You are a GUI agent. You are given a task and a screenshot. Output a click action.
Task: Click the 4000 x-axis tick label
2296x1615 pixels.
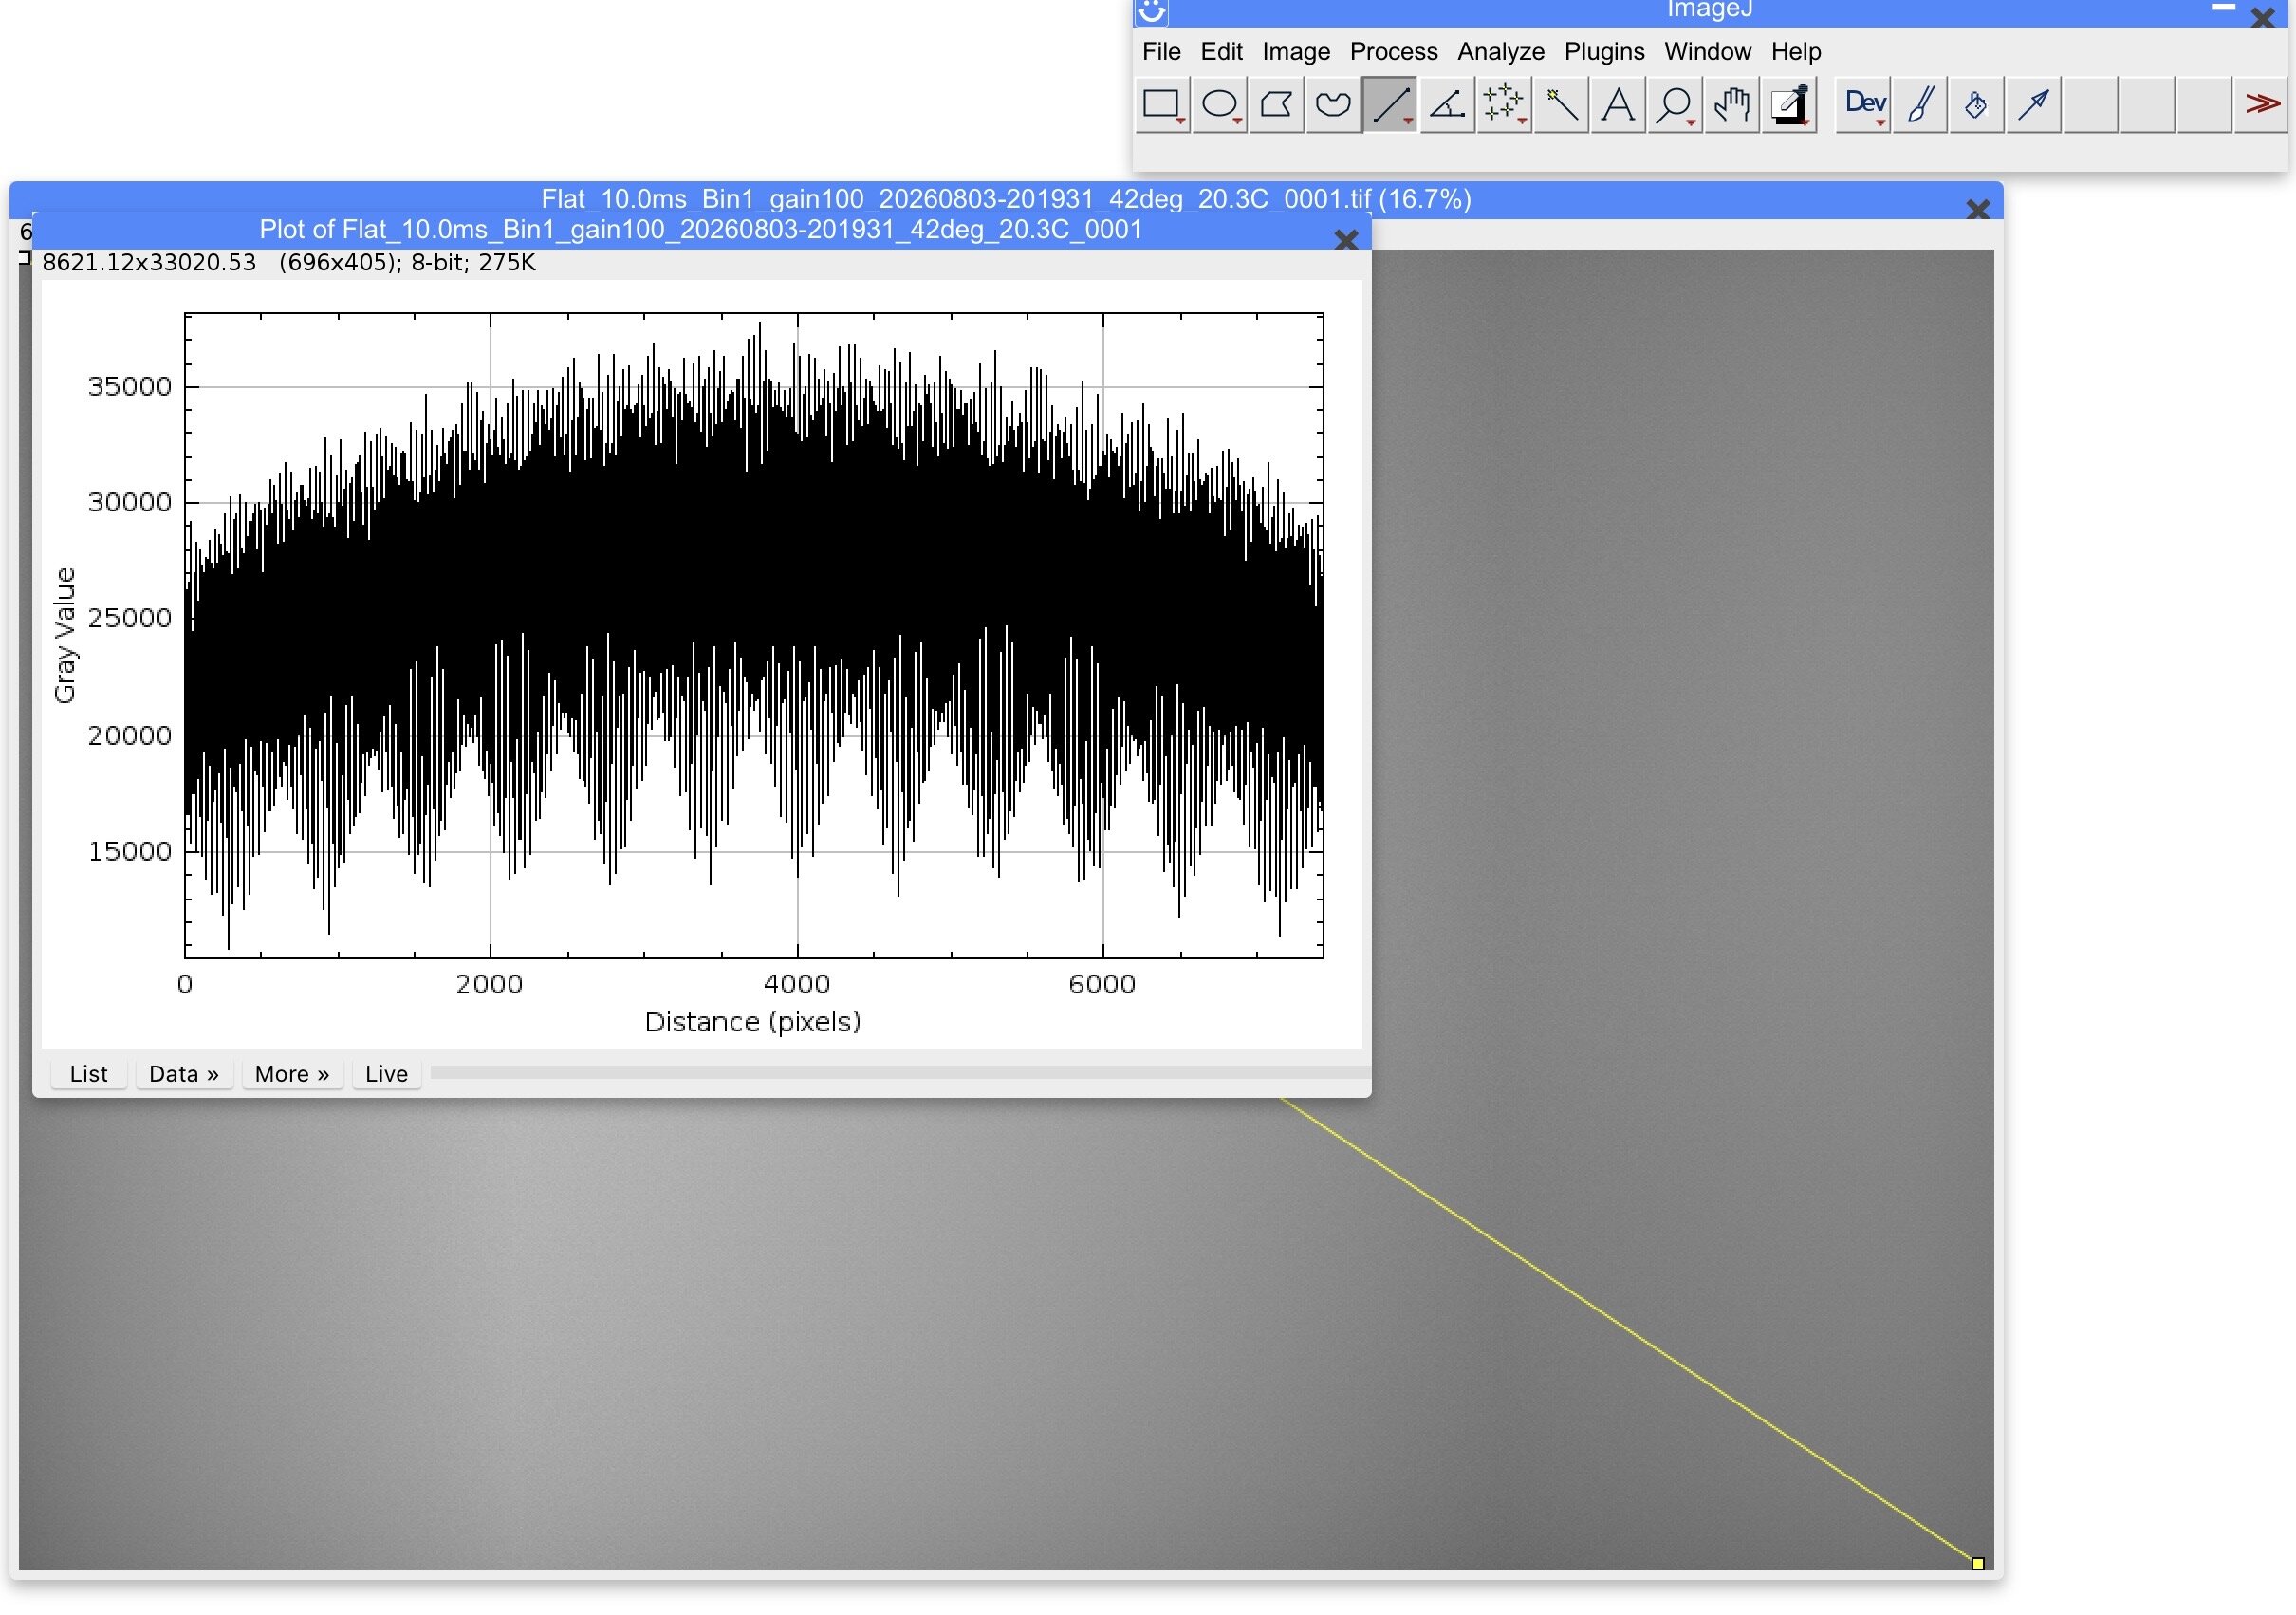coord(797,984)
